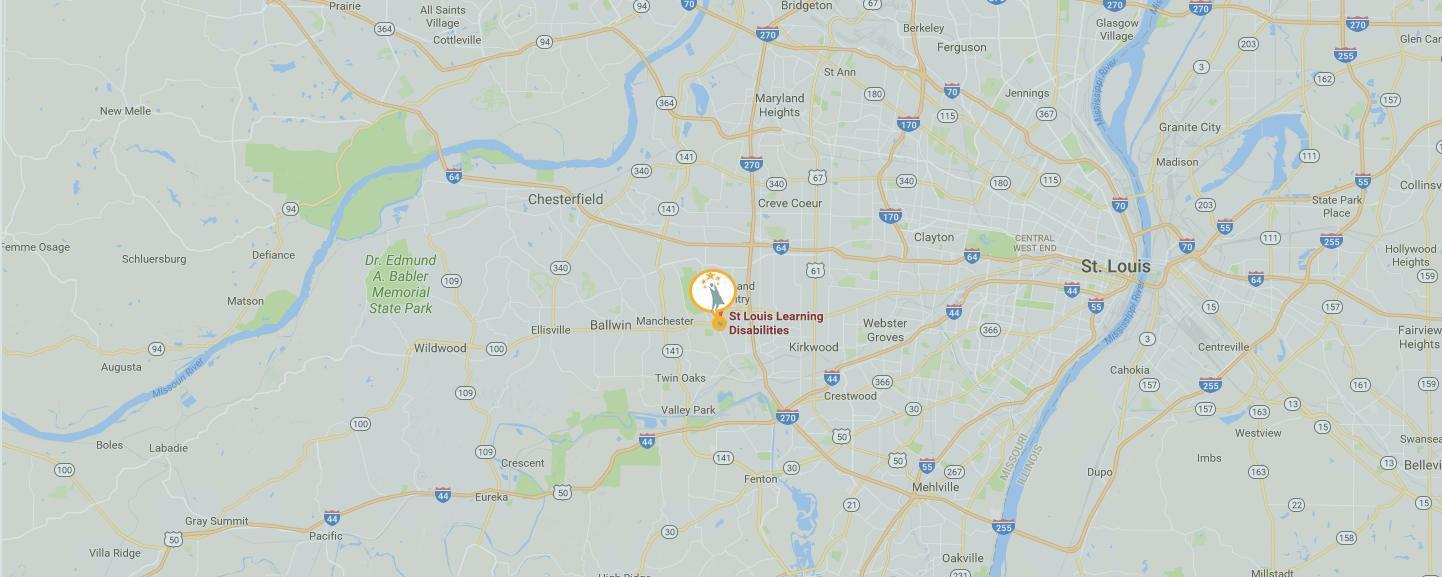
Task: Click the Route 21 highway shield
Action: click(x=851, y=505)
